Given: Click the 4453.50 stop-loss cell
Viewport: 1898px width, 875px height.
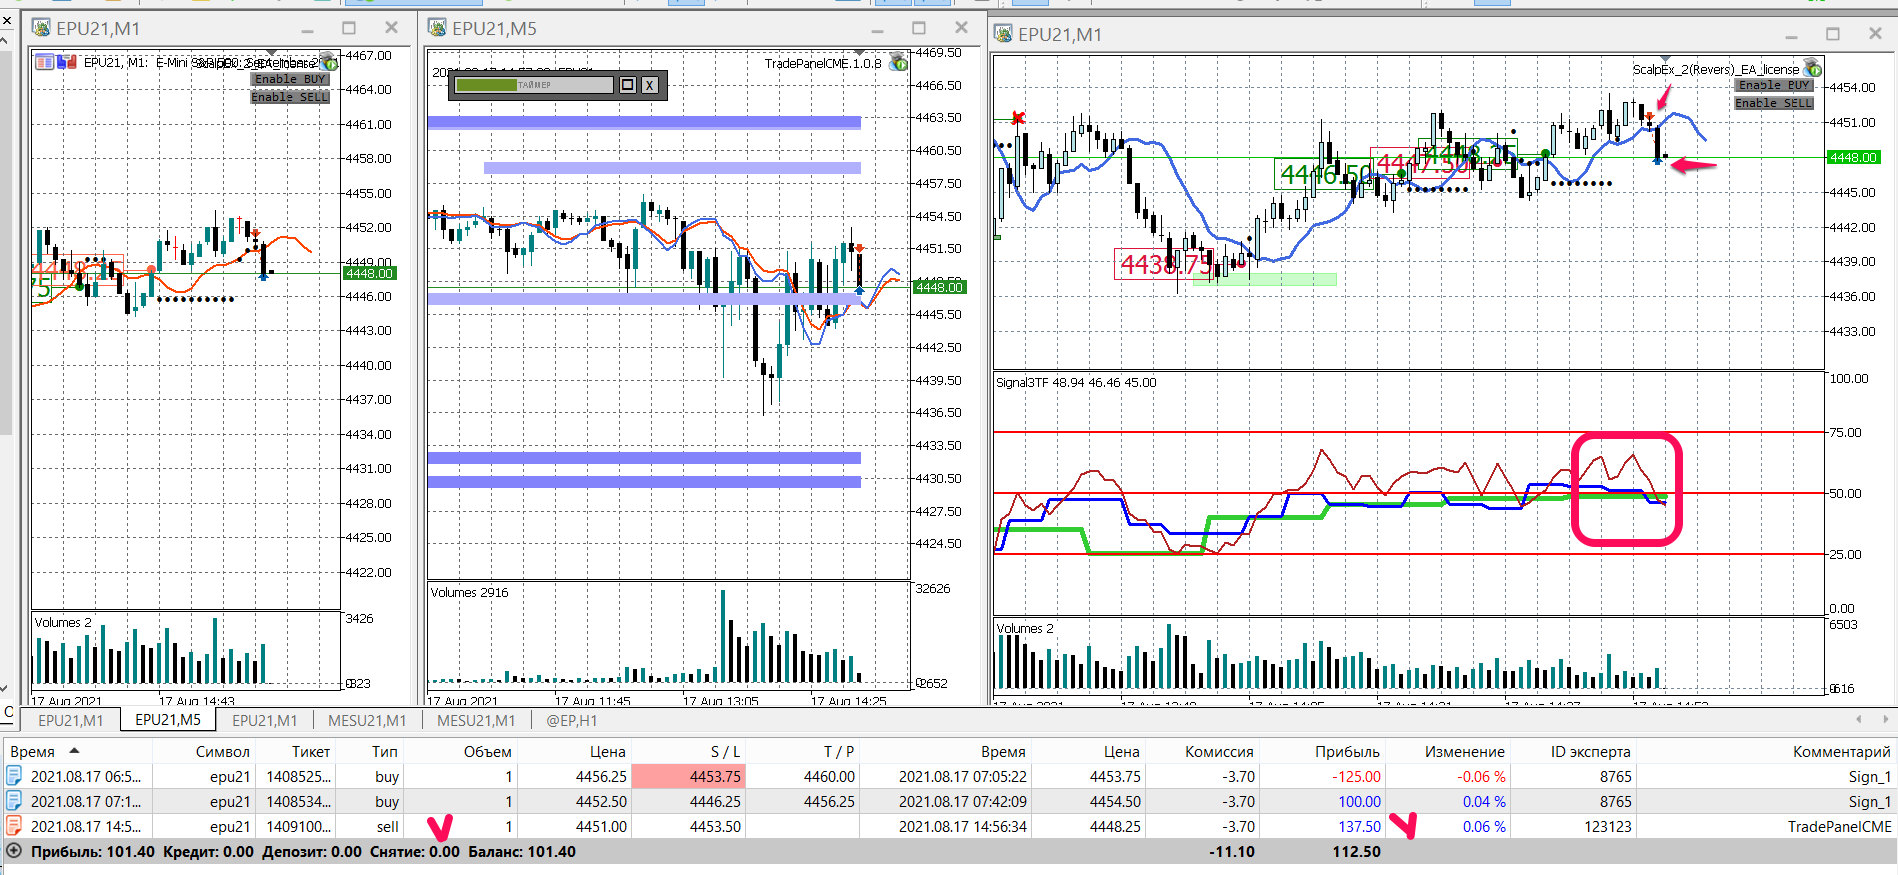Looking at the screenshot, I should click(689, 826).
